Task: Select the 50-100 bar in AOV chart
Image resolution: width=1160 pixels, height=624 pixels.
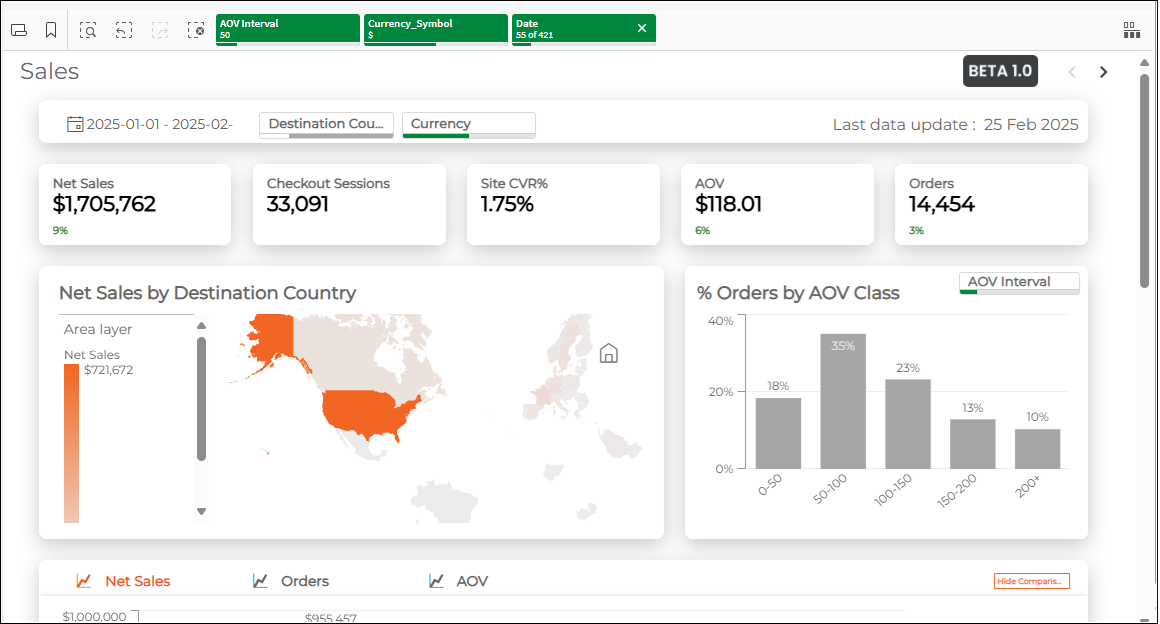Action: (843, 401)
